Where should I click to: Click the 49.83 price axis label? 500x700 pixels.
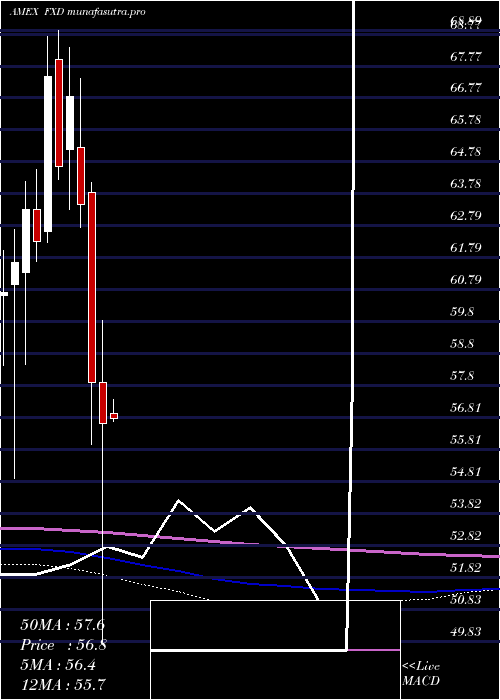466,631
